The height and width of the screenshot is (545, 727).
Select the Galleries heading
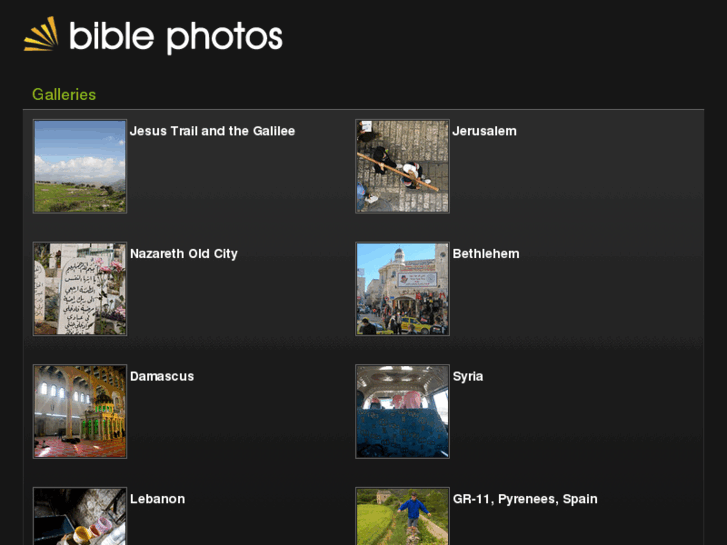(x=64, y=94)
